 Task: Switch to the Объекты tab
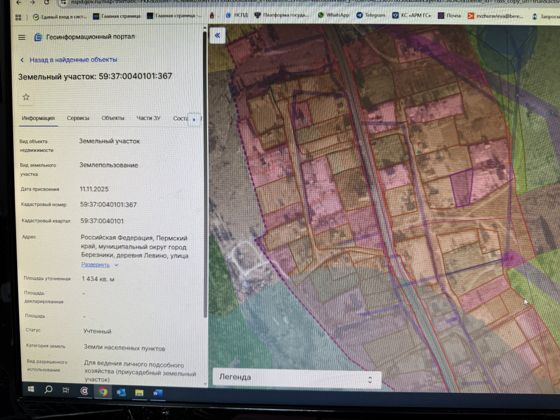tap(112, 118)
